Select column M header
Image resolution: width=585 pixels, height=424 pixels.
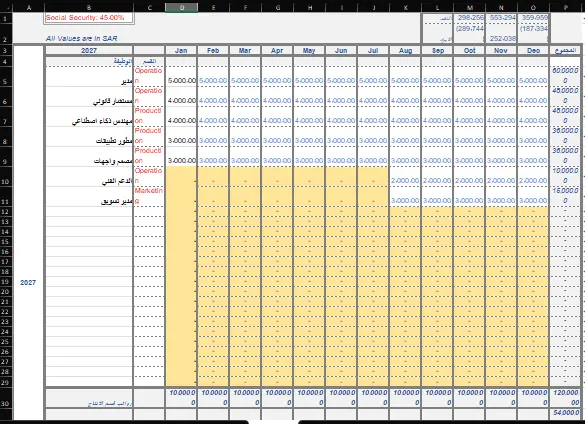(x=470, y=7)
